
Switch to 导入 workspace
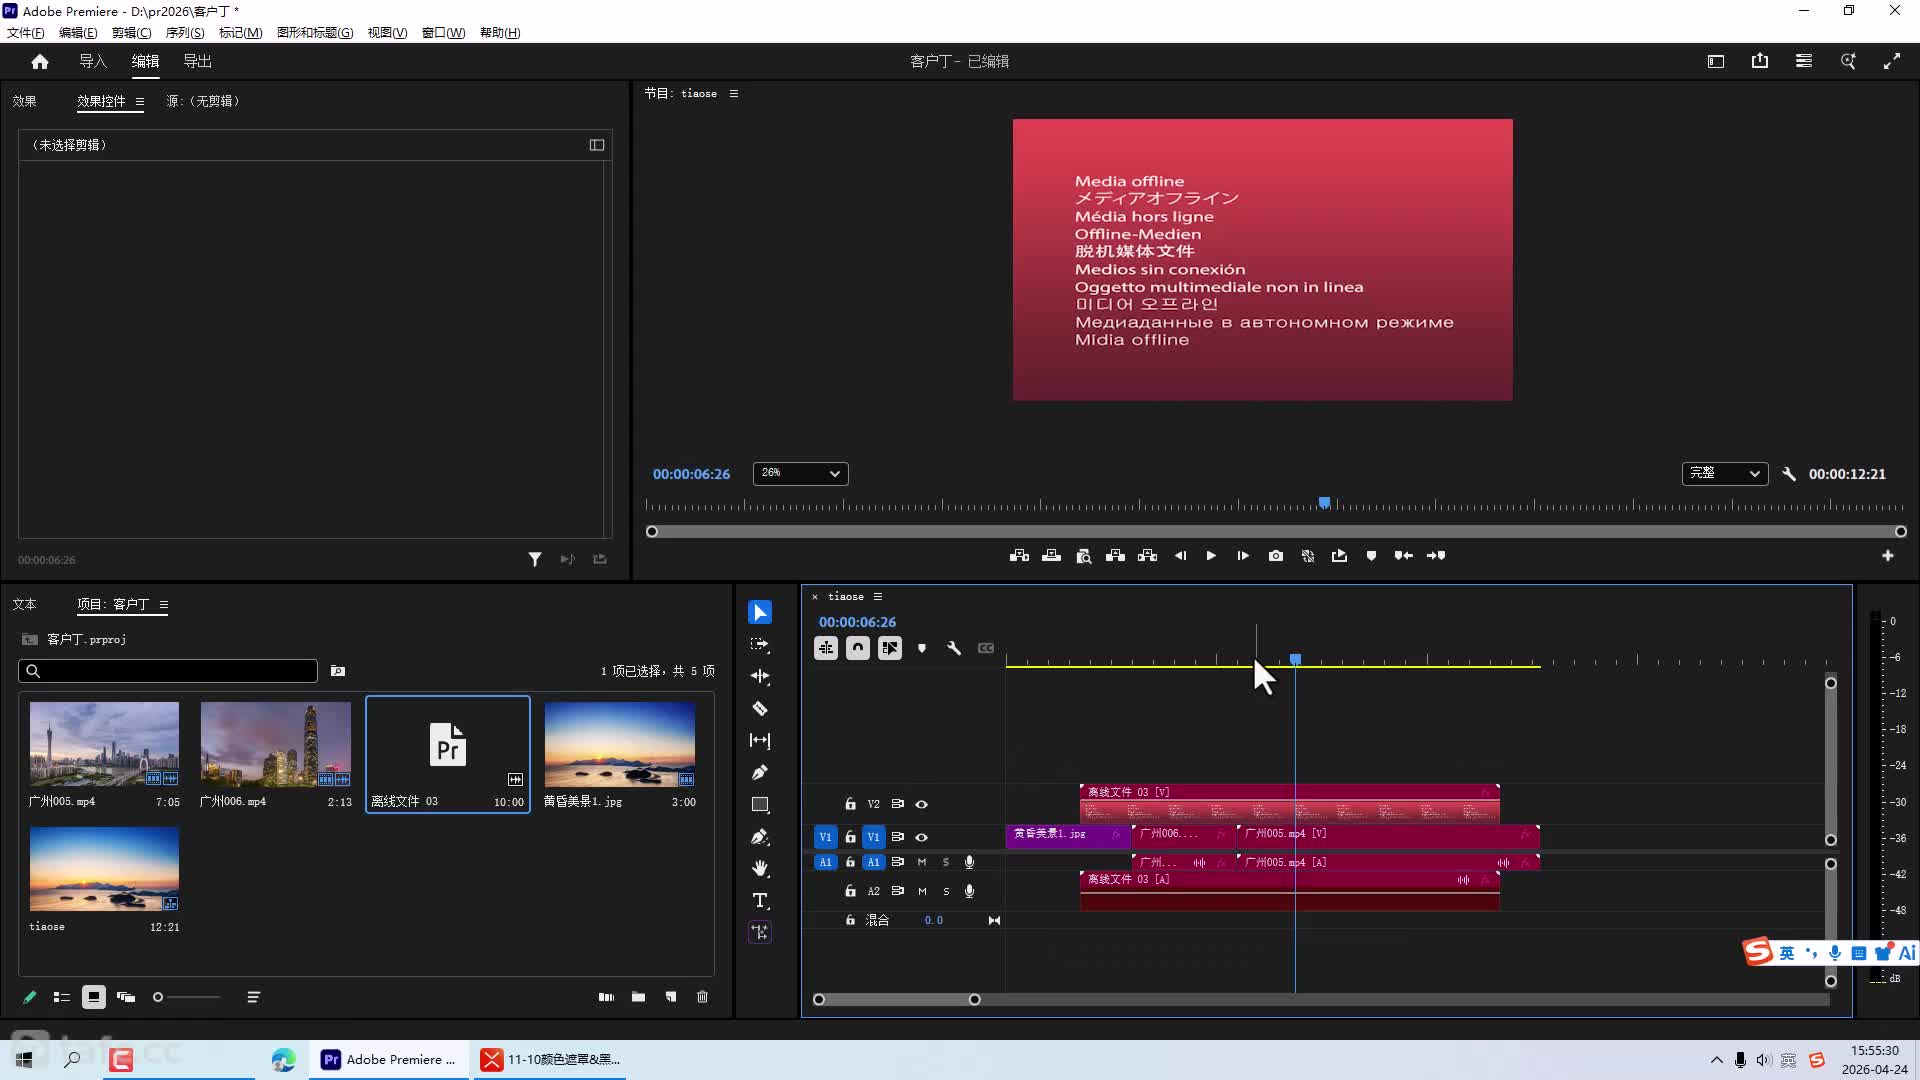[x=93, y=62]
